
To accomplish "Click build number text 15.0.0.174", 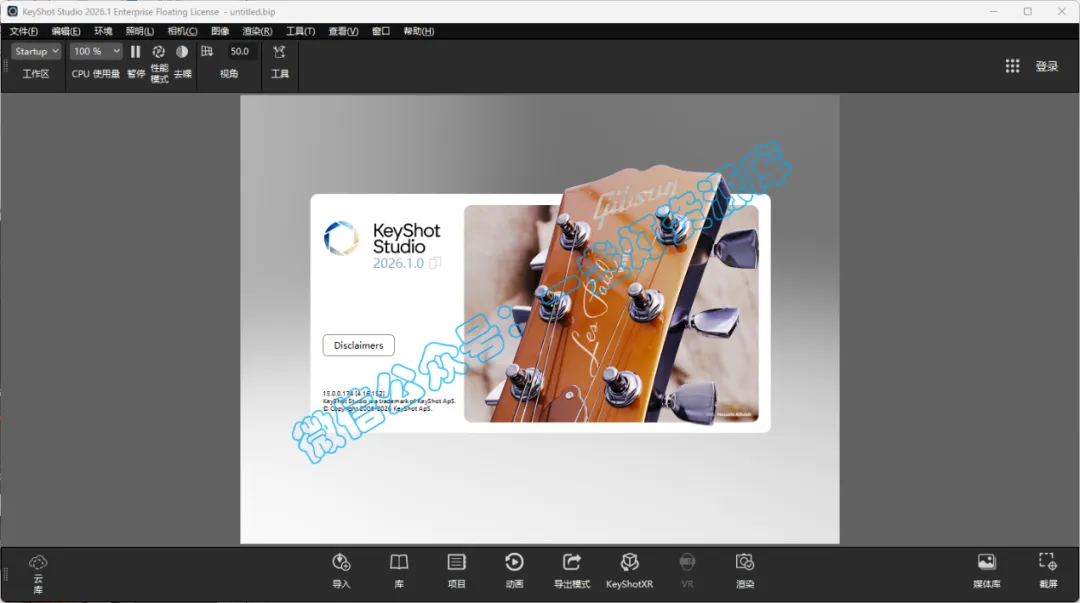I will tap(353, 394).
